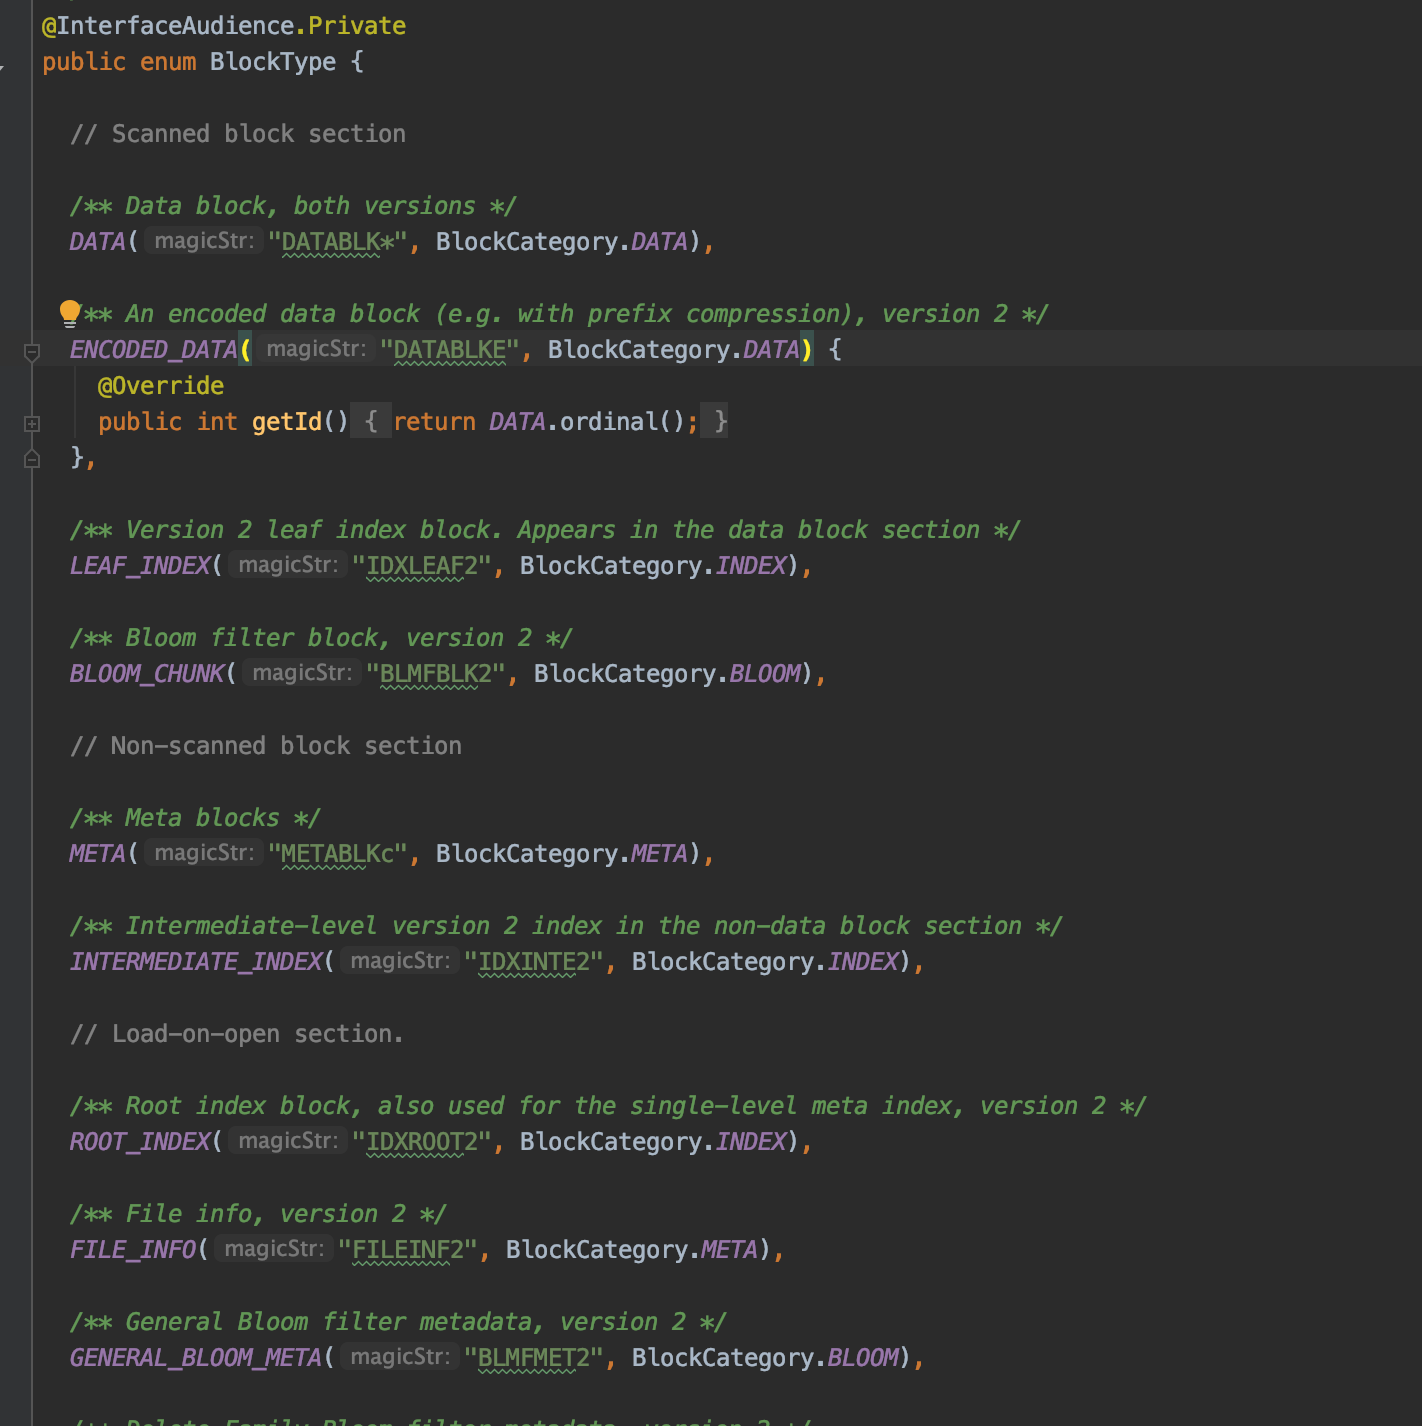
Task: Click the fold-end marker beside the closing brace line
Action: tap(32, 458)
